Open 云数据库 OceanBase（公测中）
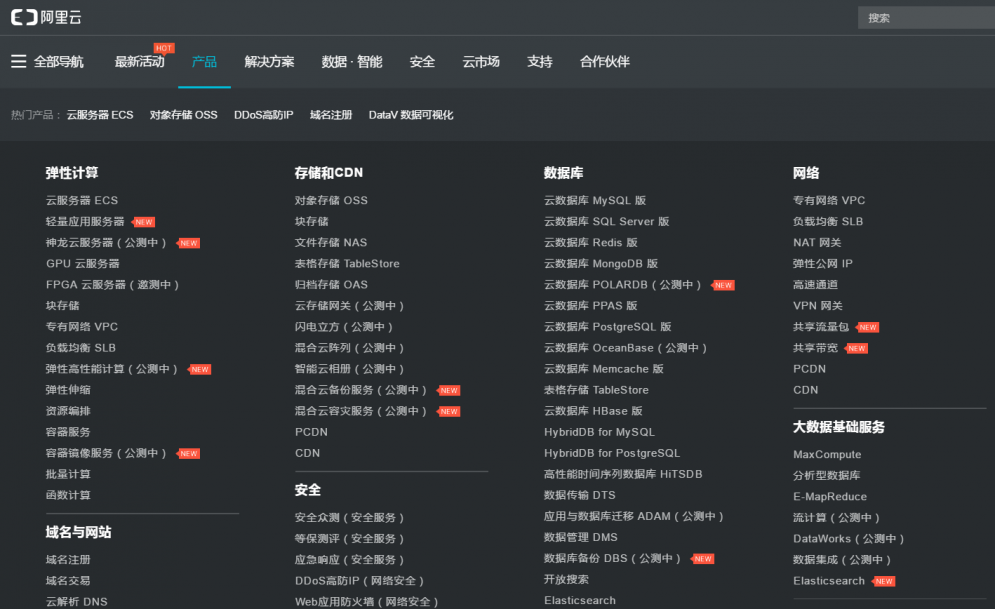995x609 pixels. point(626,348)
